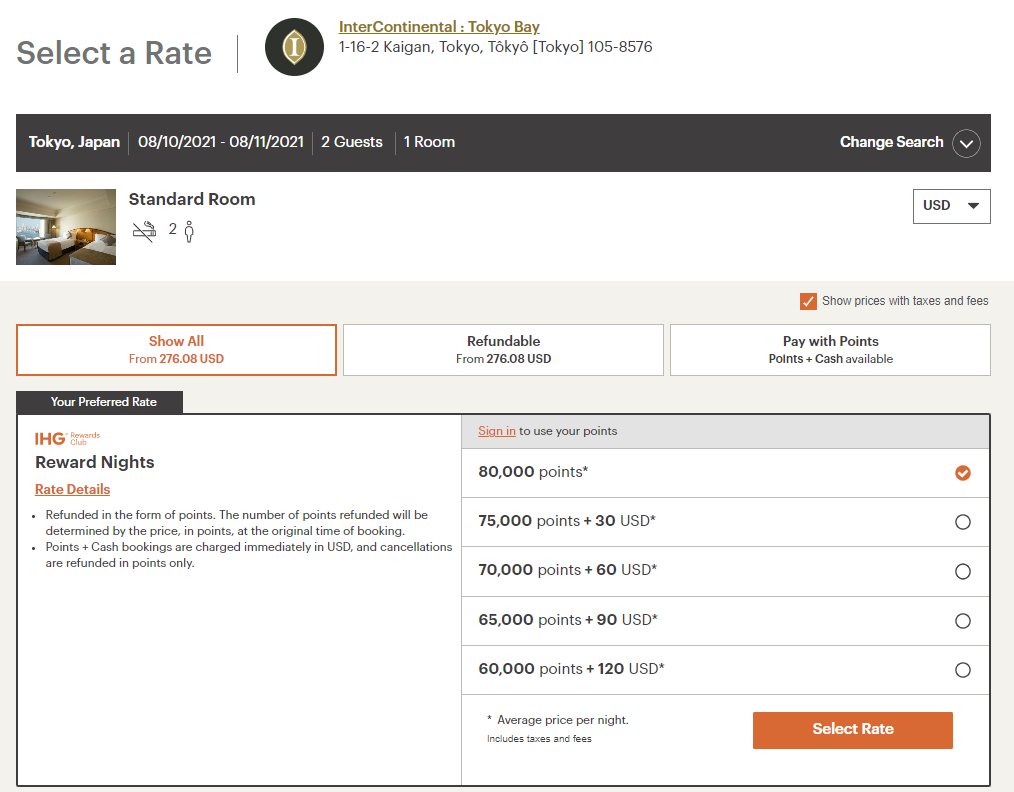Click the Show All rate filter
This screenshot has height=792, width=1014.
click(x=176, y=349)
